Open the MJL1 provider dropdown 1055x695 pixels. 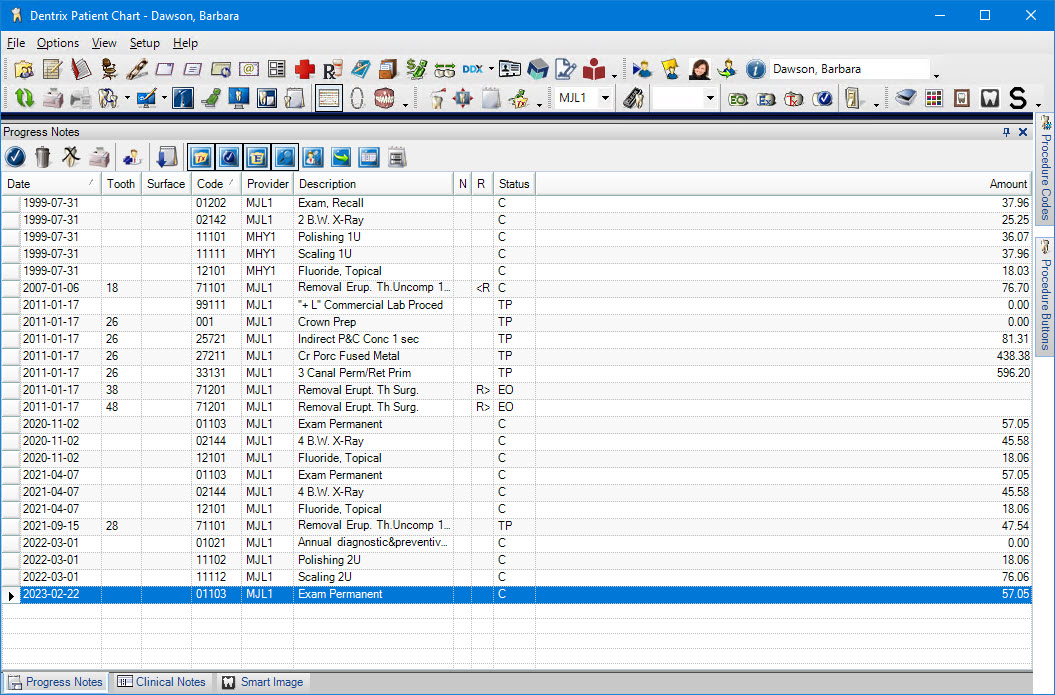click(606, 98)
